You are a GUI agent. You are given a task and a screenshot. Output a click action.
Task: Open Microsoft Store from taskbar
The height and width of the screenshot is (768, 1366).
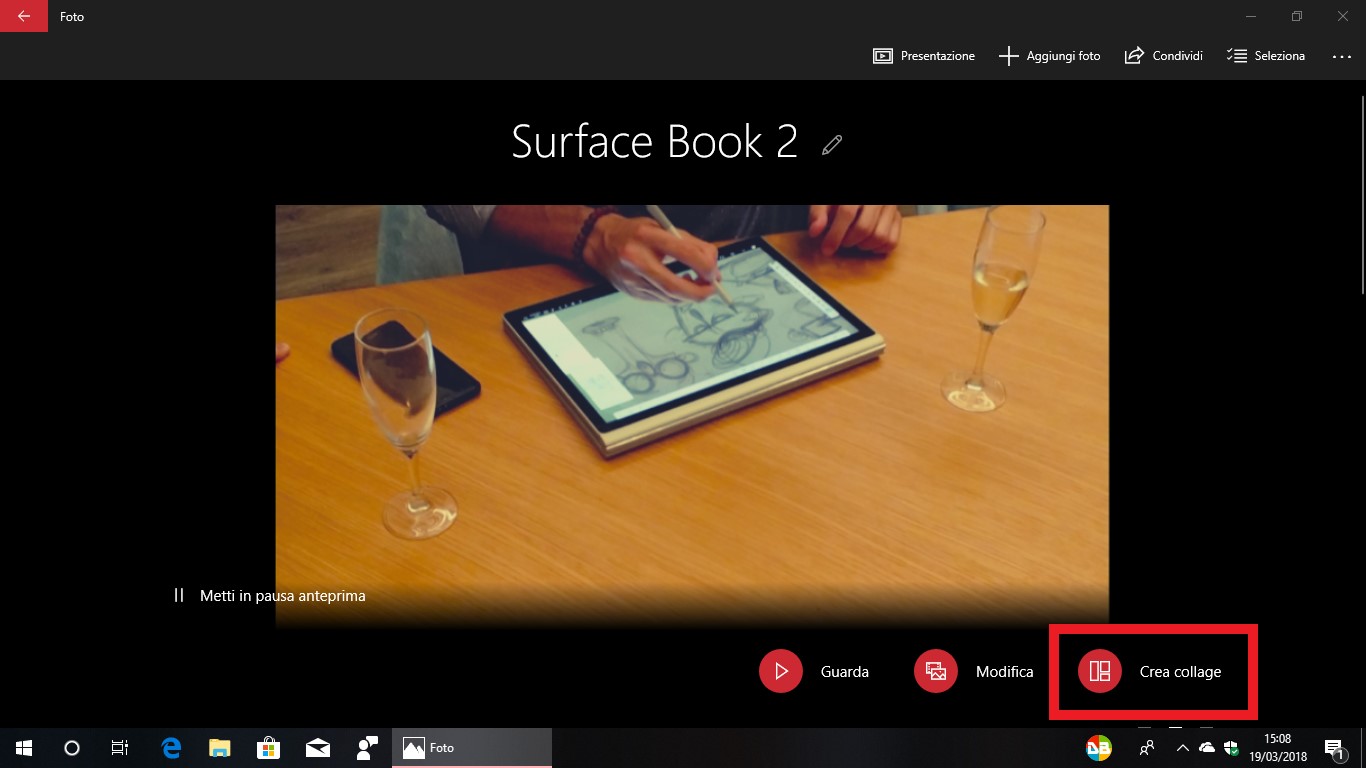coord(268,748)
